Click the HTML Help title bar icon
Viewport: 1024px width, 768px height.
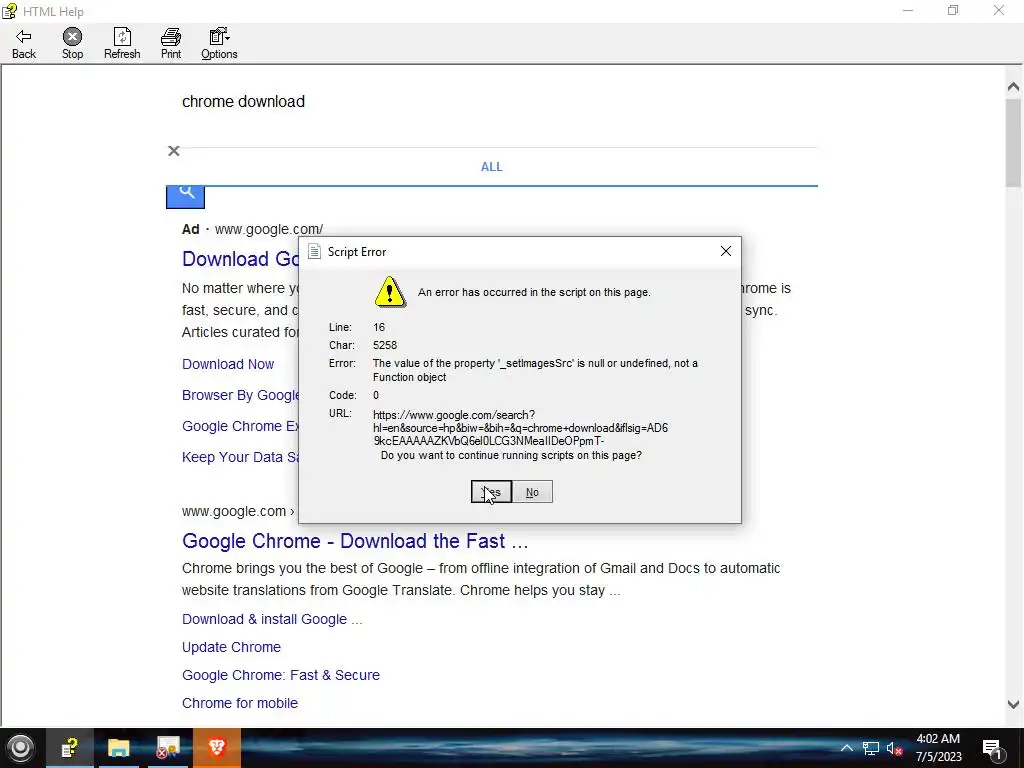tap(9, 11)
